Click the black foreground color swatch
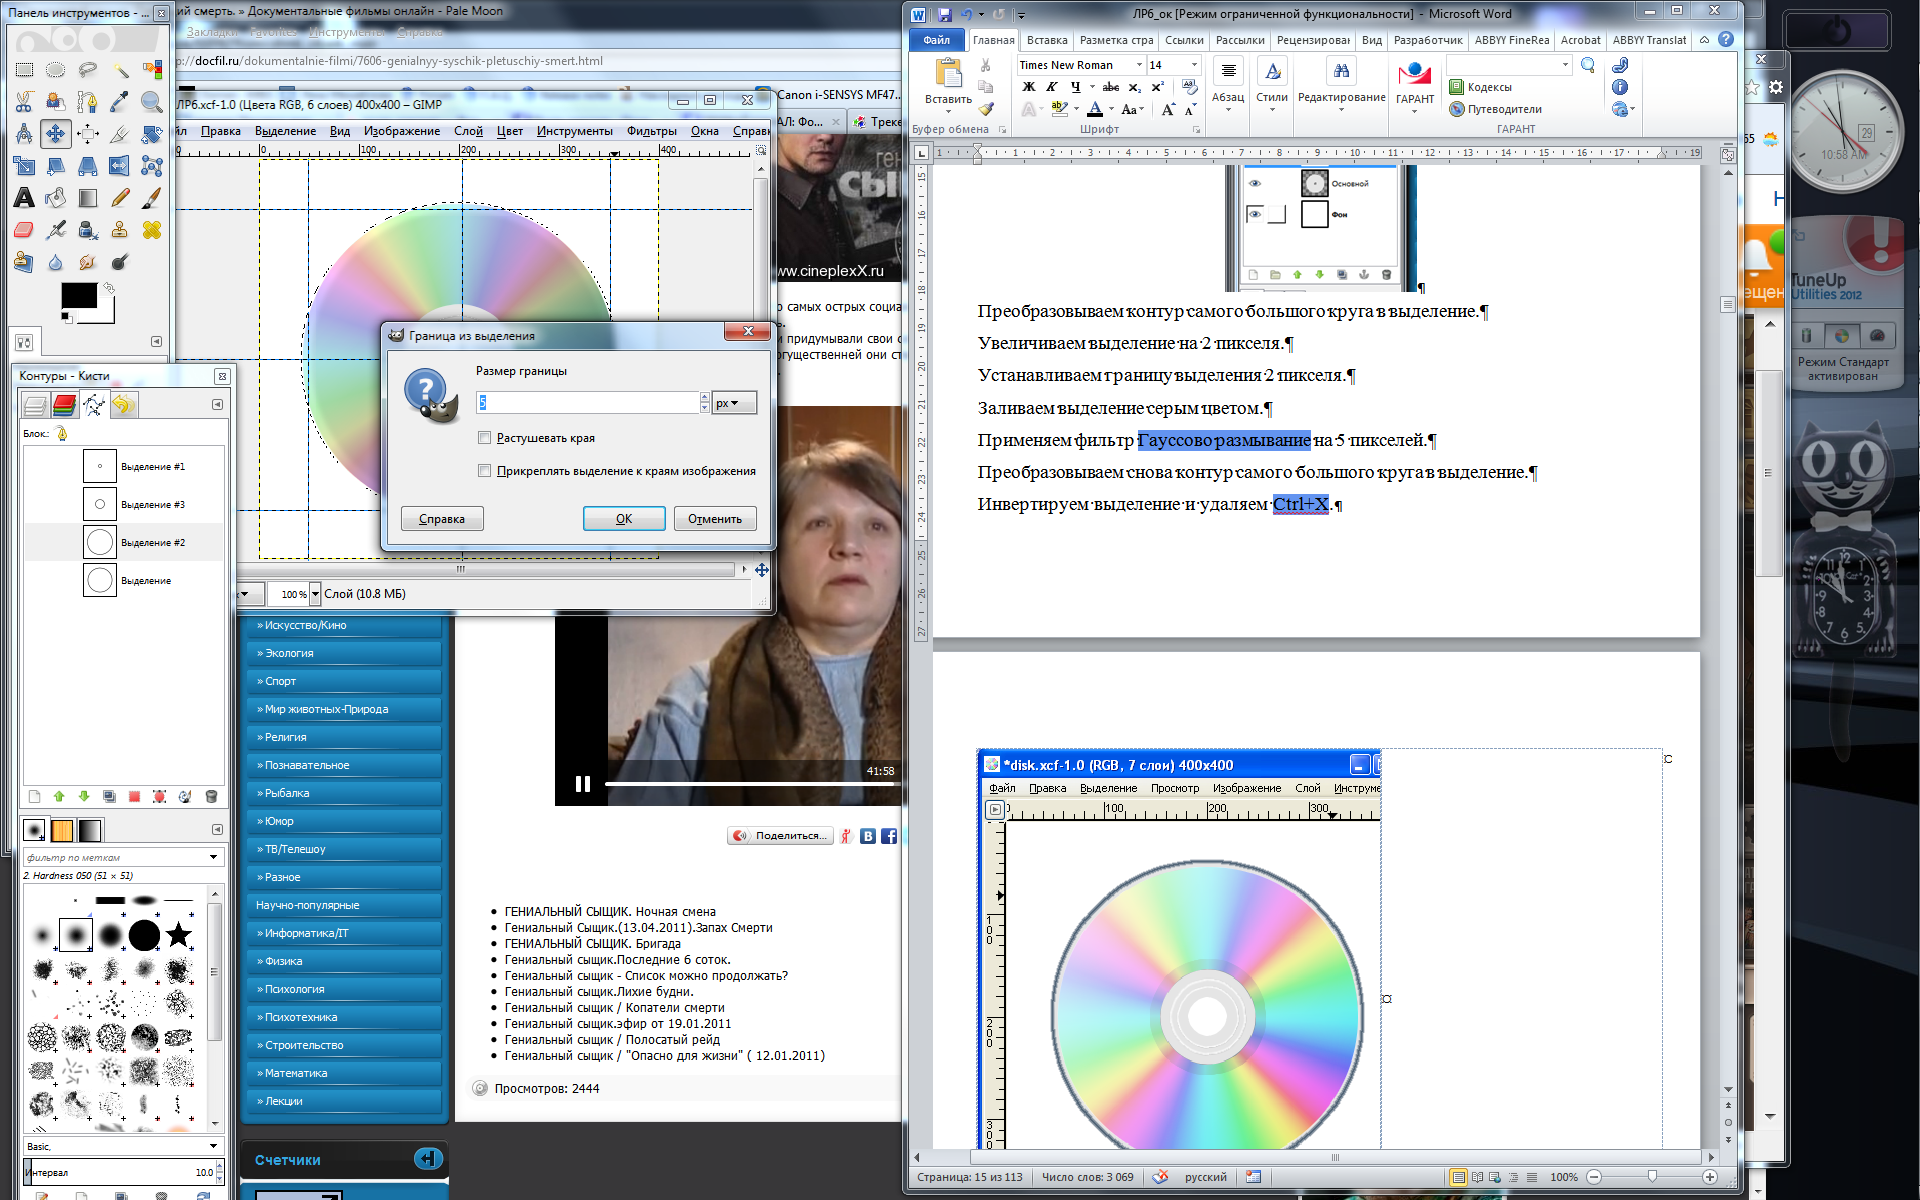 tap(78, 295)
